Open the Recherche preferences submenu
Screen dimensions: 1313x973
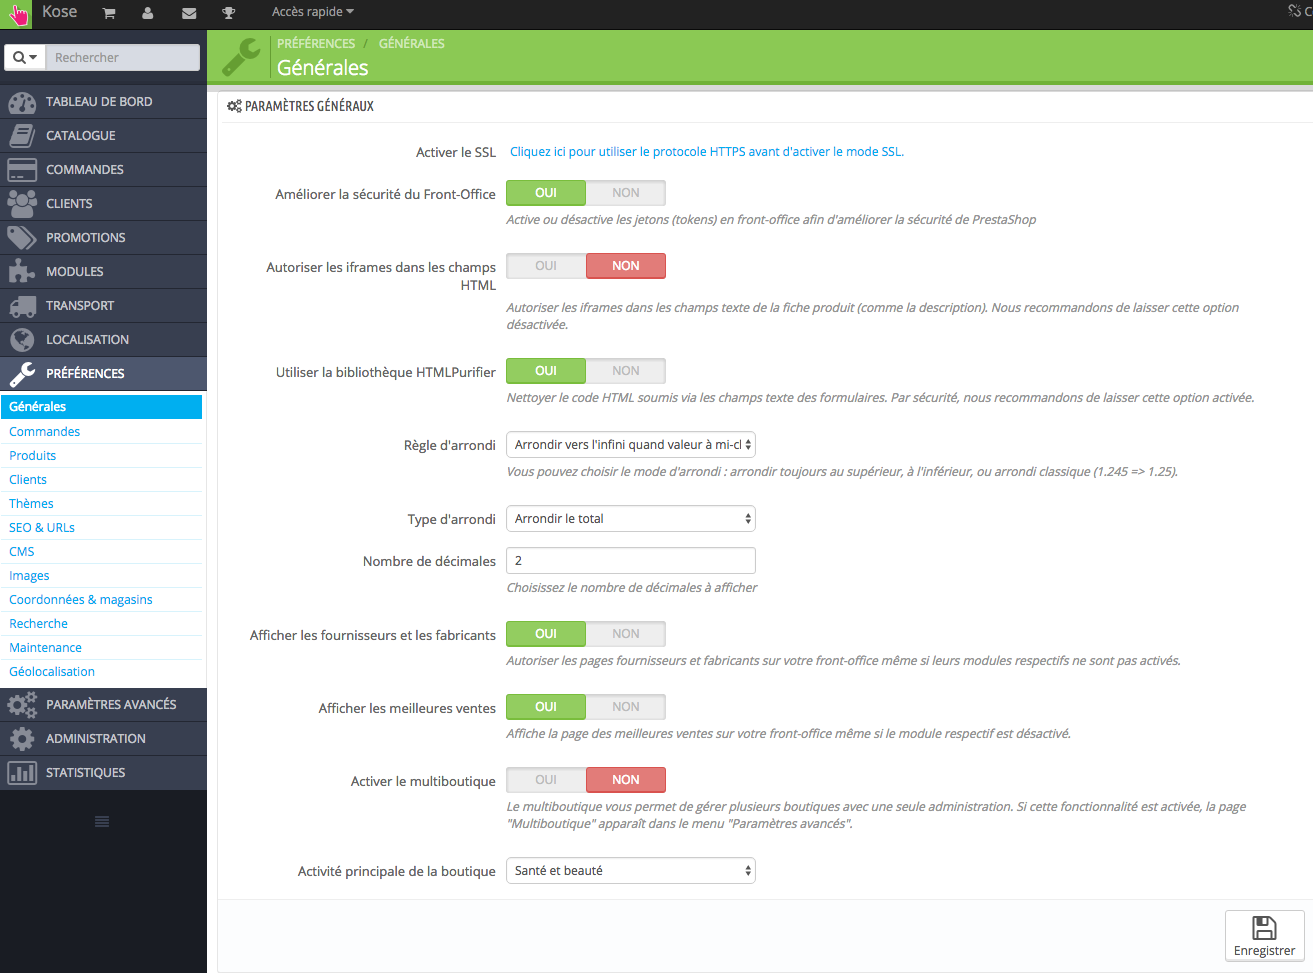point(39,624)
